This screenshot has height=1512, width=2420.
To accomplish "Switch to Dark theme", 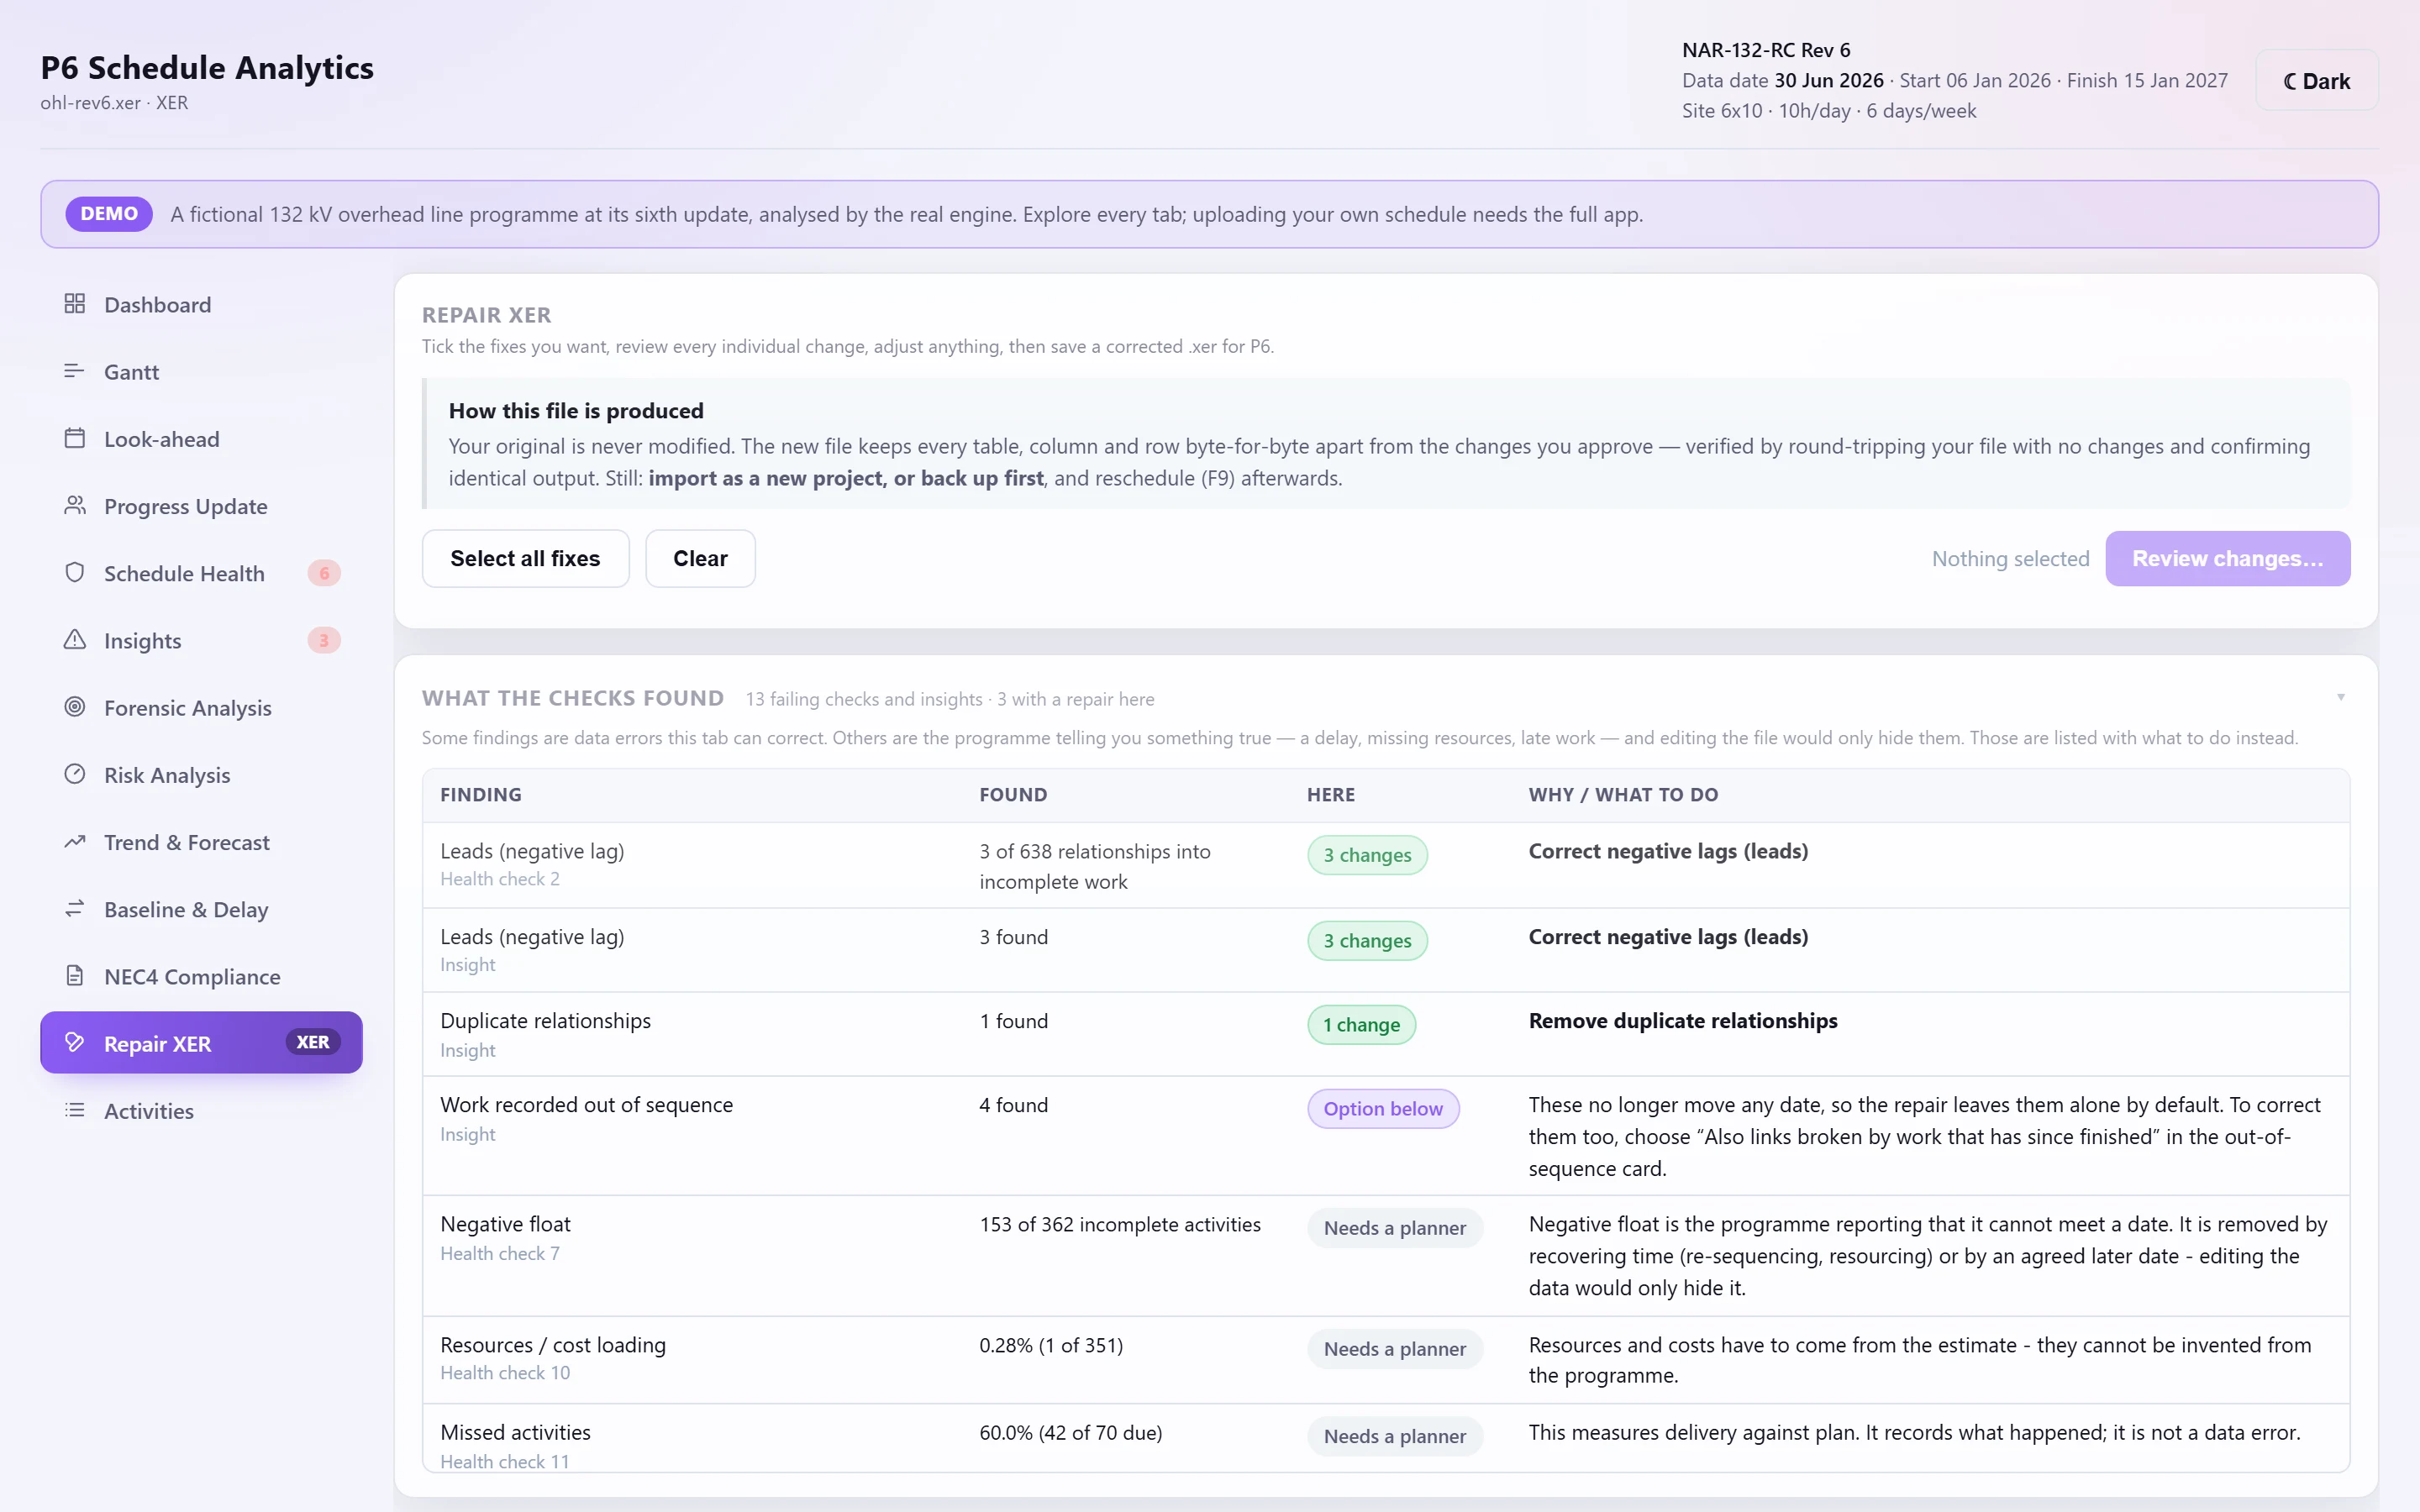I will tap(2316, 81).
